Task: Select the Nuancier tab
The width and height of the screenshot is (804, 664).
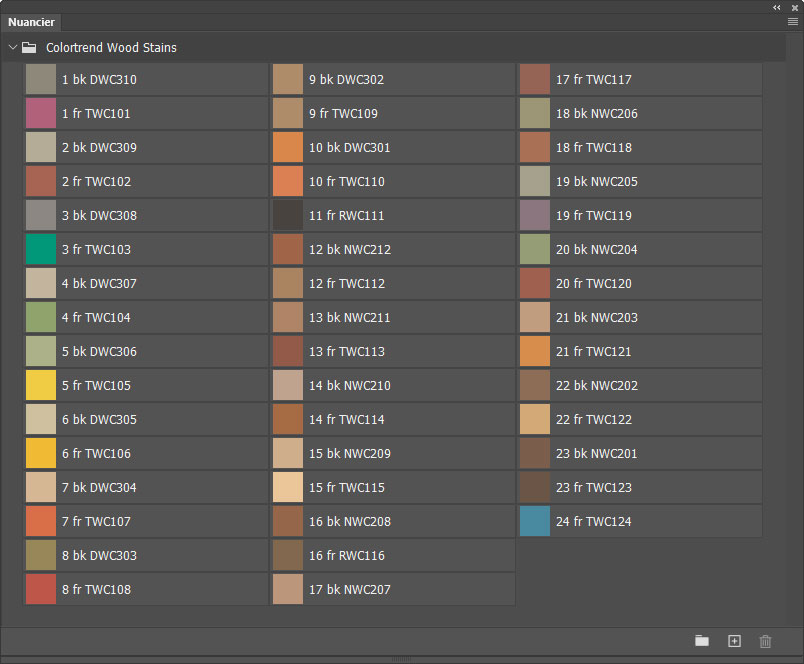Action: tap(31, 22)
